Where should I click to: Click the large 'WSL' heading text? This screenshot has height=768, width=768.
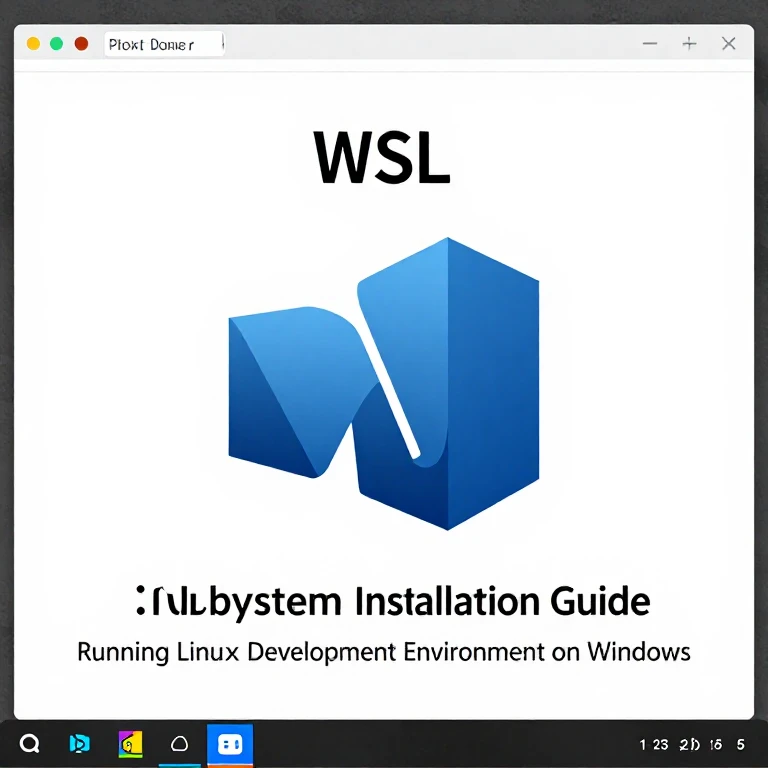tap(383, 156)
